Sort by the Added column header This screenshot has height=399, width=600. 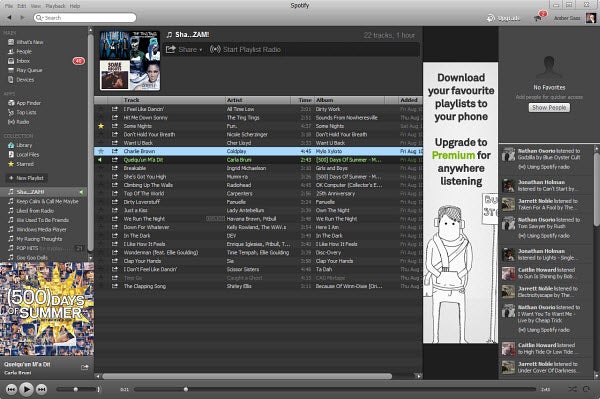tap(410, 100)
